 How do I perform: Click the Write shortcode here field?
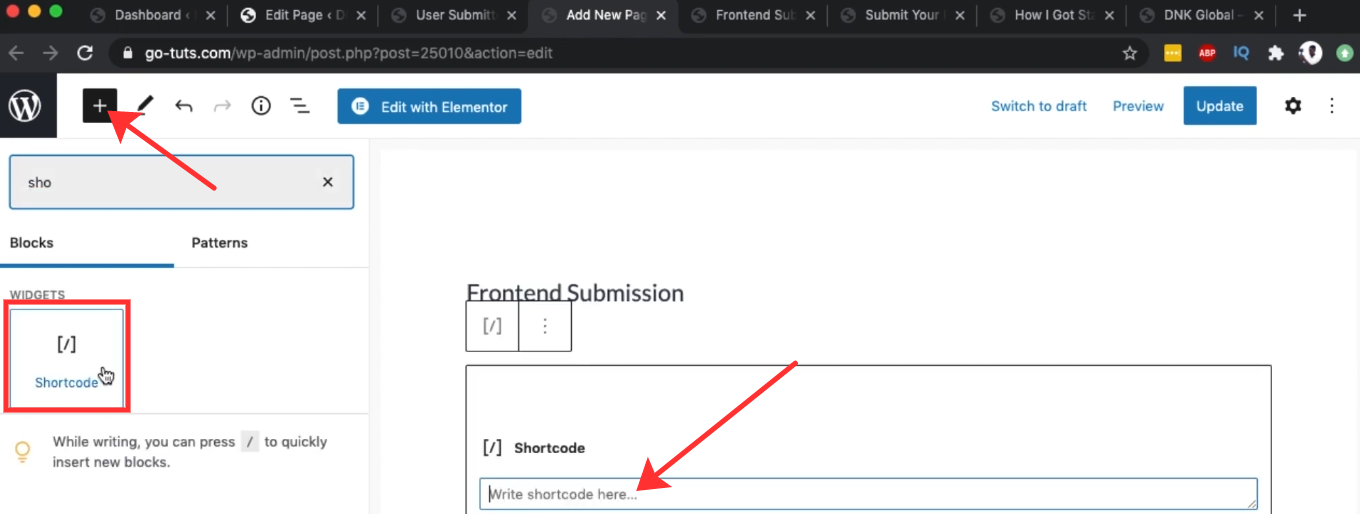pyautogui.click(x=868, y=494)
